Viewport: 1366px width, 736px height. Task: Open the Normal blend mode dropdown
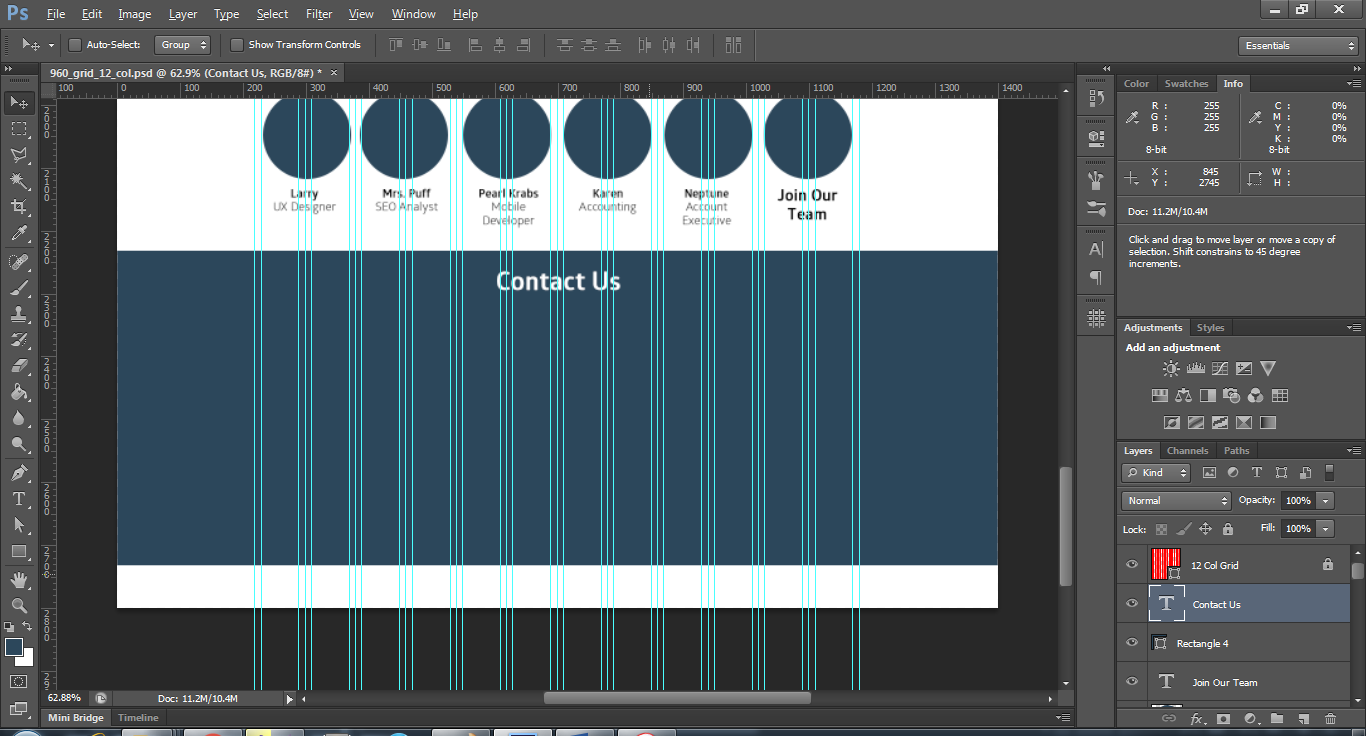[x=1176, y=500]
